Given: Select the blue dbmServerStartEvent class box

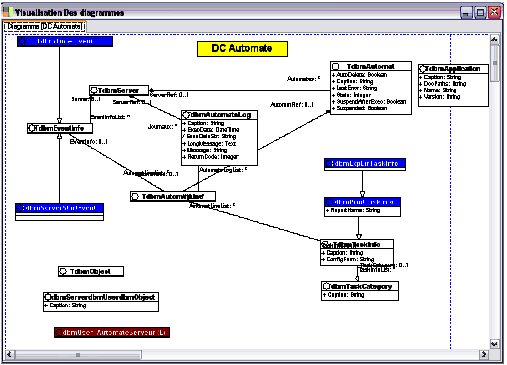Looking at the screenshot, I should pyautogui.click(x=59, y=212).
